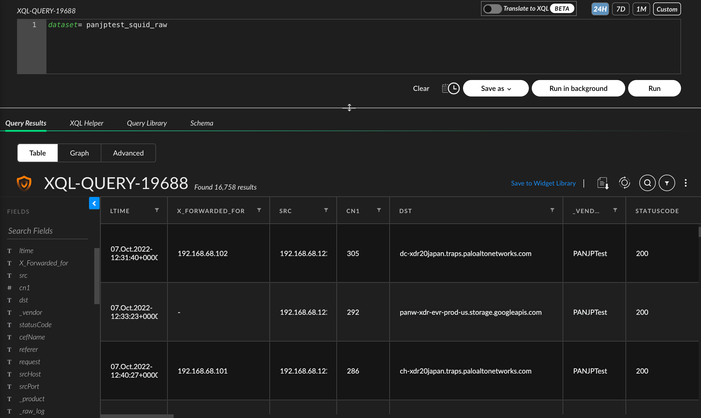This screenshot has width=701, height=418.
Task: Click the export results to file icon
Action: click(602, 184)
